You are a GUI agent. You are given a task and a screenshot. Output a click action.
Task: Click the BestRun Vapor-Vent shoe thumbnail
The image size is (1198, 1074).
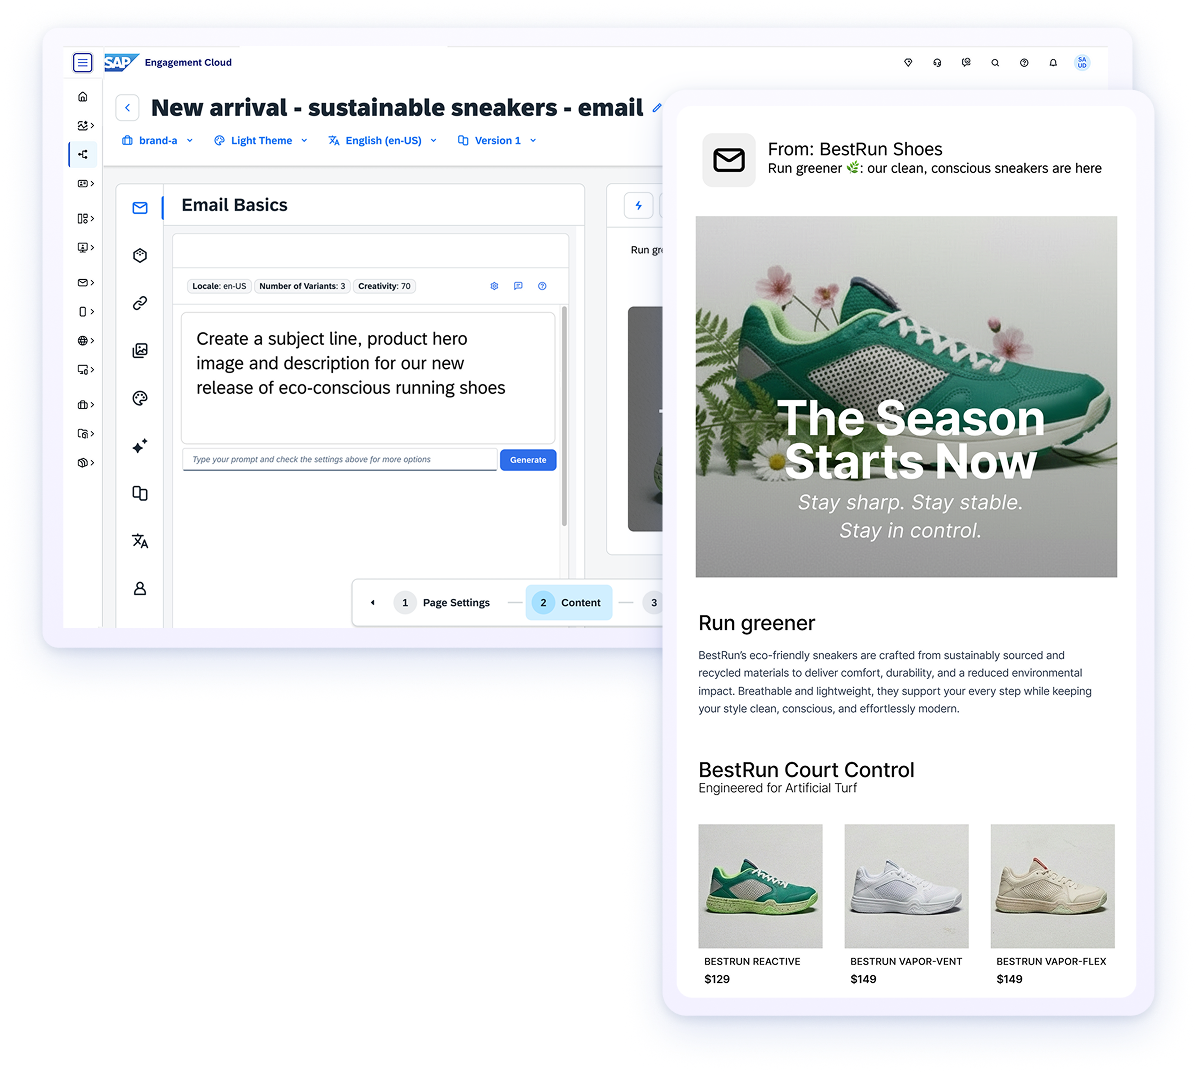906,886
